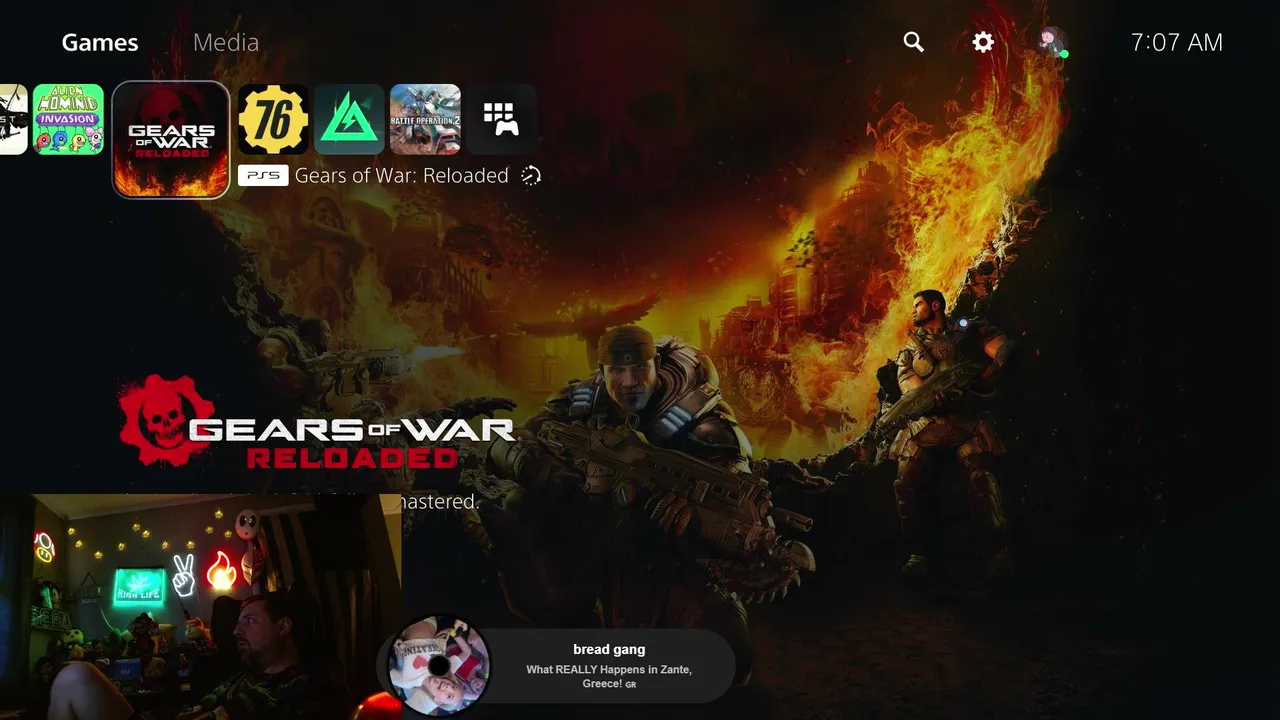Image resolution: width=1280 pixels, height=720 pixels.
Task: Click the bread gang notification title
Action: [609, 650]
